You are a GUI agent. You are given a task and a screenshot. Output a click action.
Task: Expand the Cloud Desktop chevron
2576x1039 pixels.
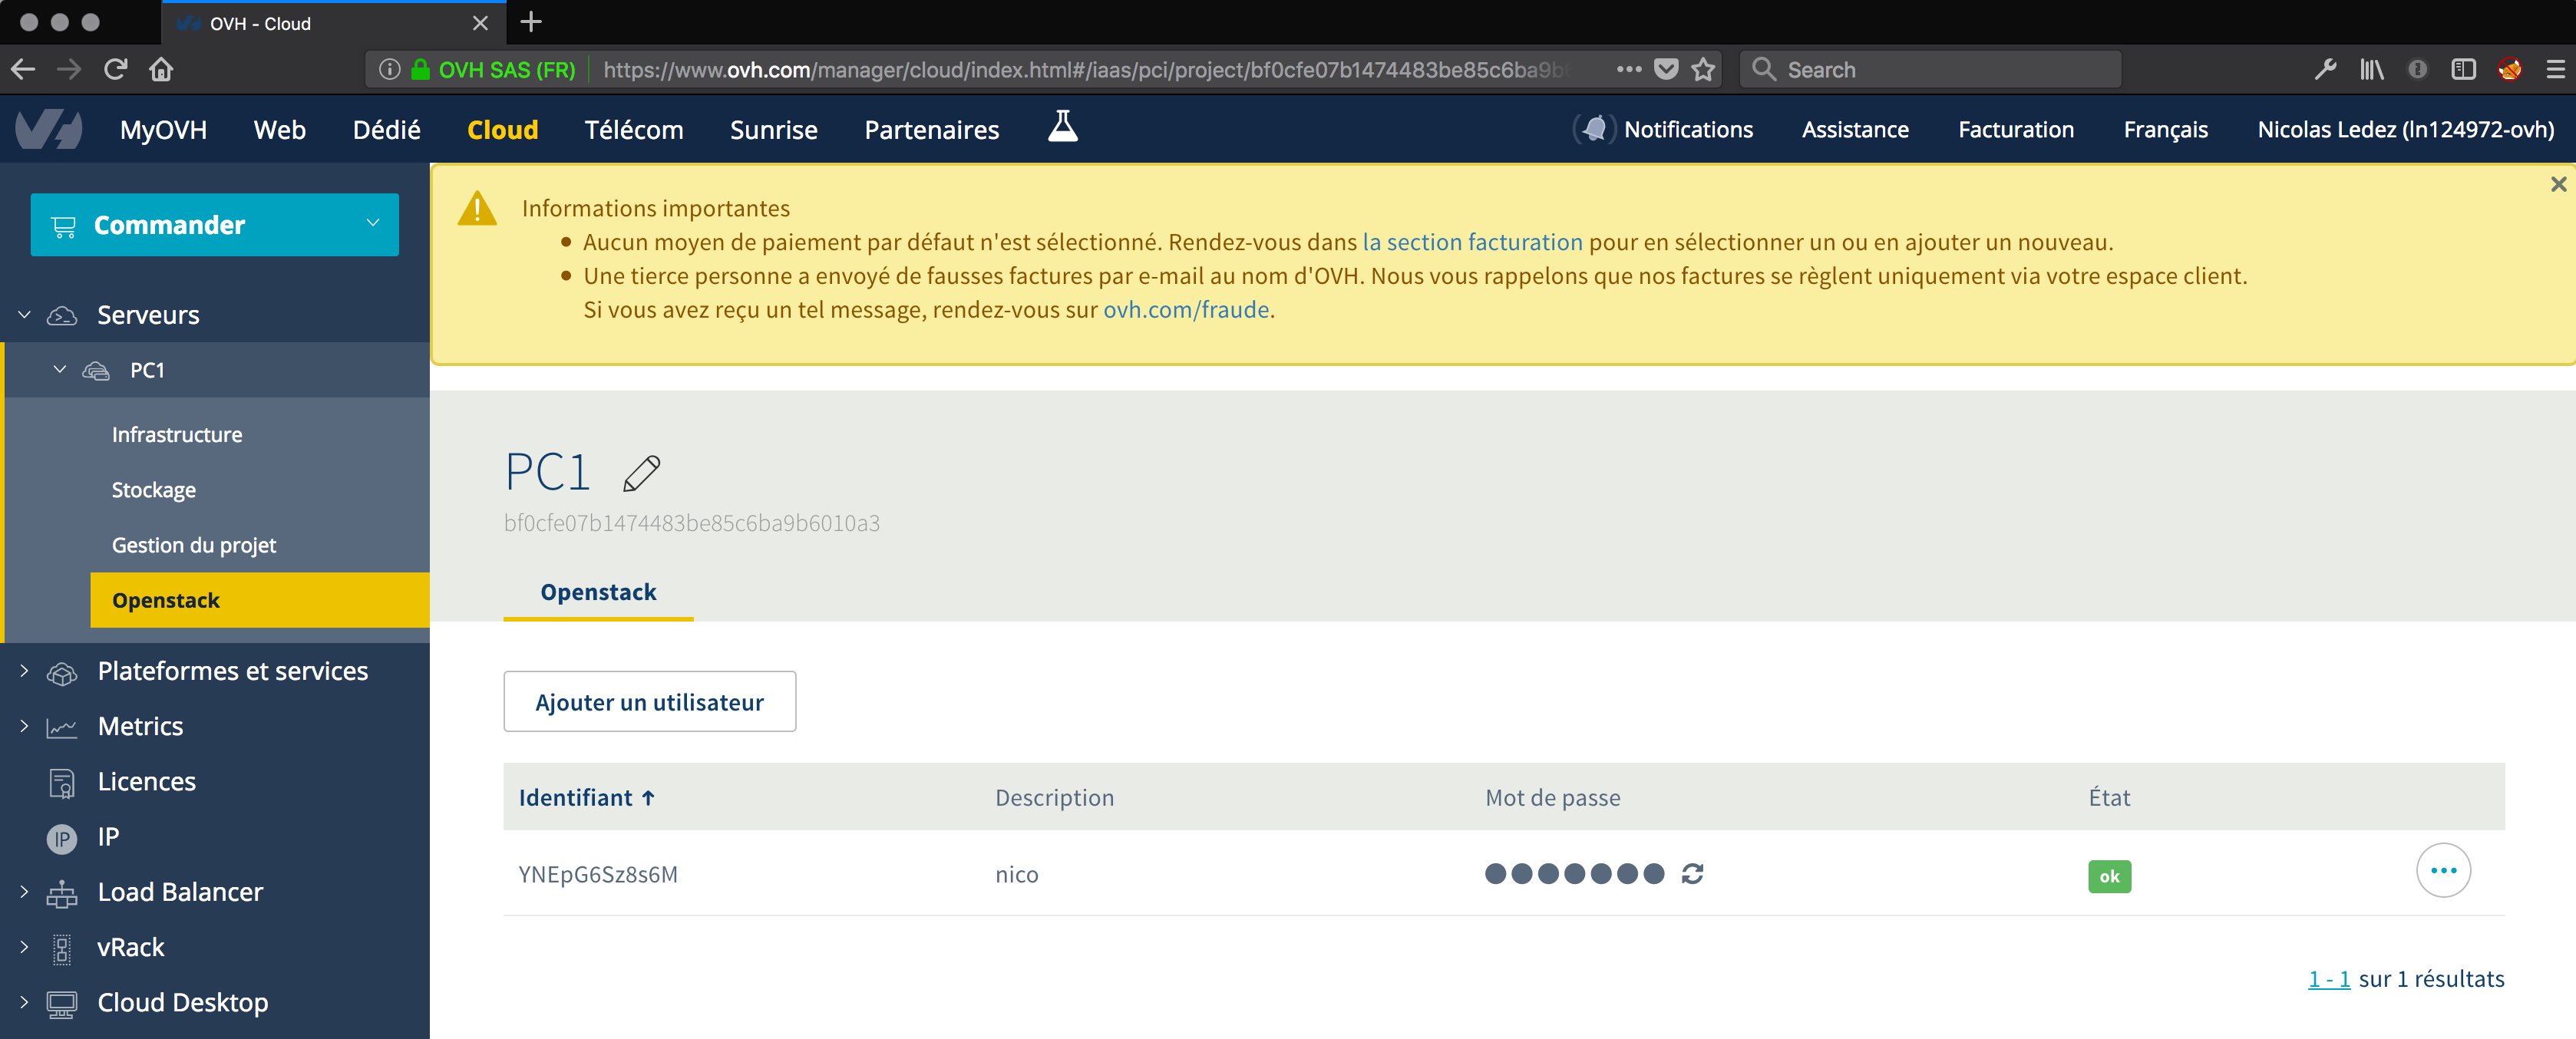[25, 1002]
